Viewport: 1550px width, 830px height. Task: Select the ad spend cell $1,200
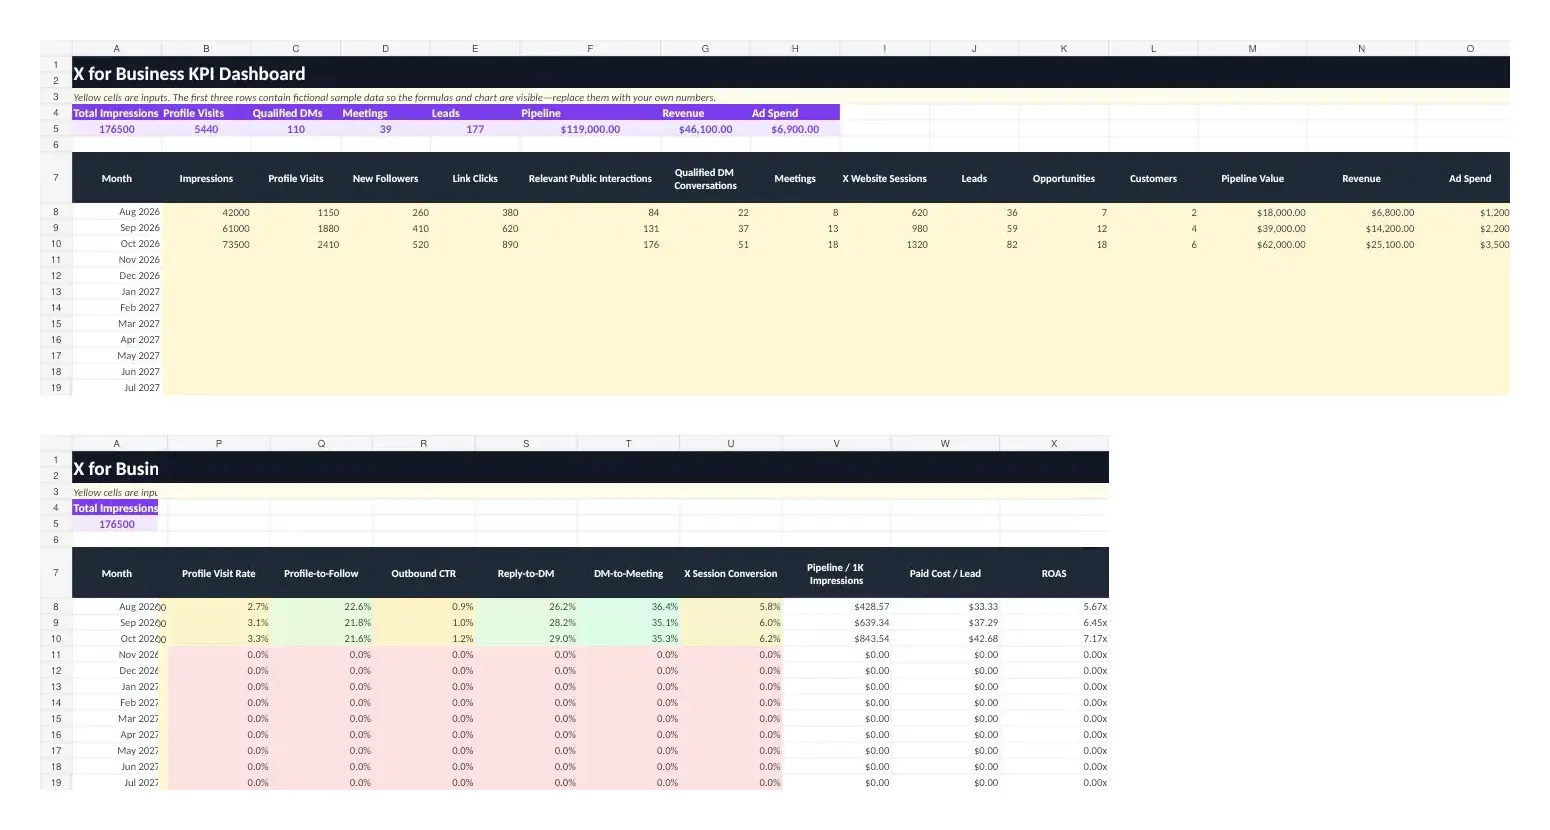point(1463,212)
